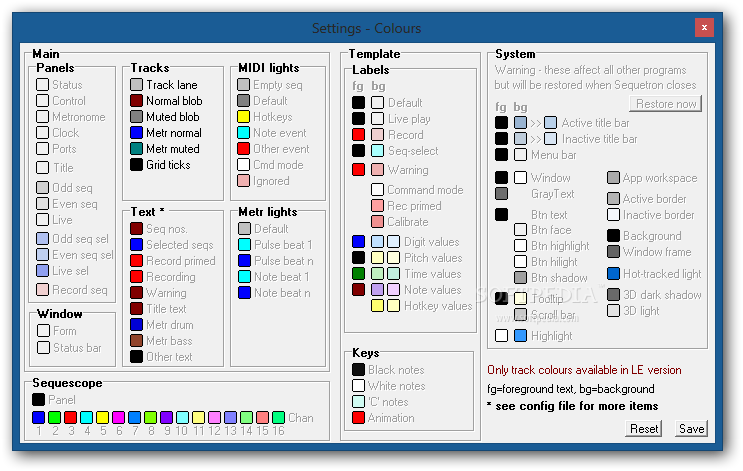Change the Selected seqs blue swatch

point(136,245)
